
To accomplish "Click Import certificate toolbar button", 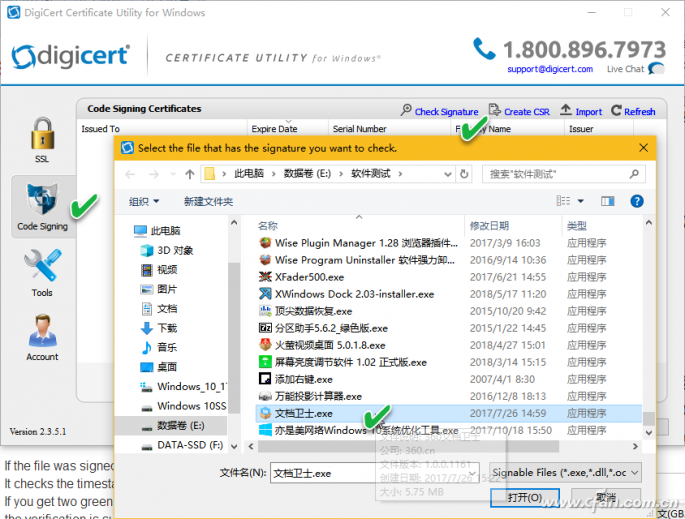I will coord(581,112).
